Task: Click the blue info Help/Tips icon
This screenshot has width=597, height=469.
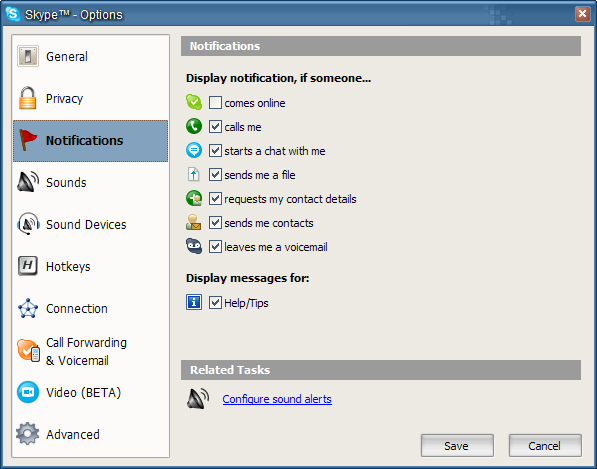Action: click(194, 302)
